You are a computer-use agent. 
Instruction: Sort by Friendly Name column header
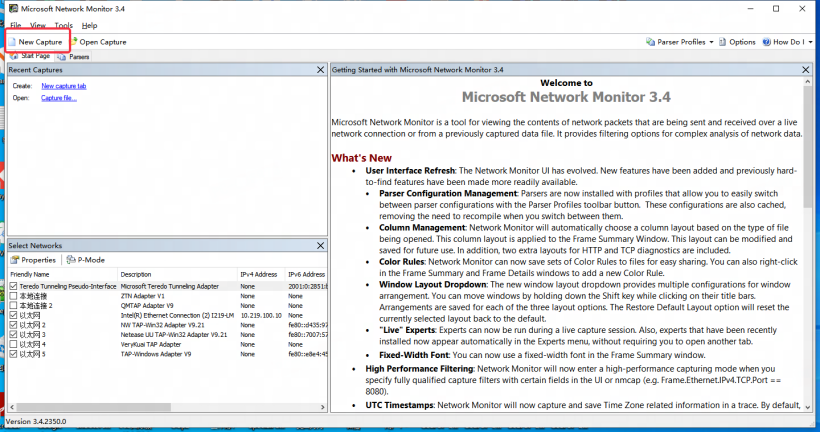click(x=63, y=274)
